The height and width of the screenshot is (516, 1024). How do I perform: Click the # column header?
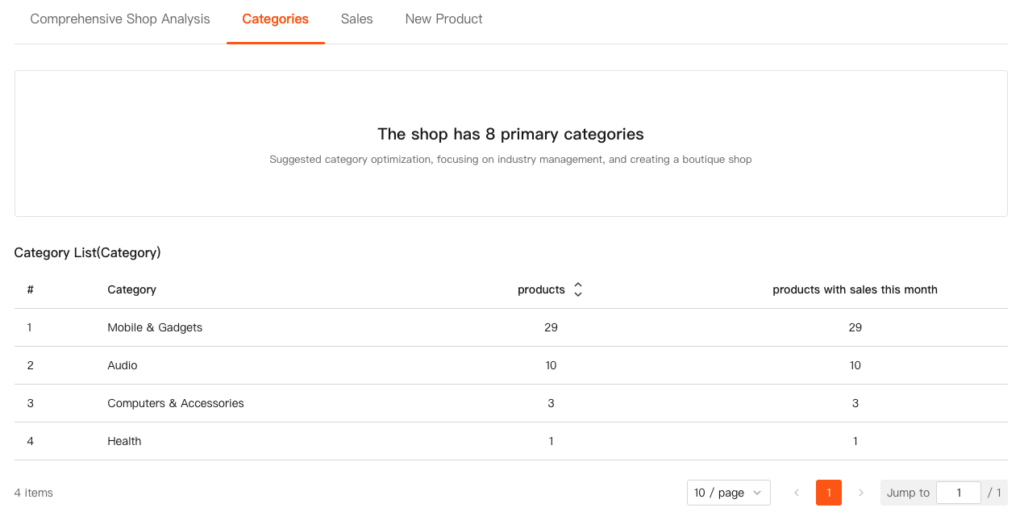click(31, 290)
